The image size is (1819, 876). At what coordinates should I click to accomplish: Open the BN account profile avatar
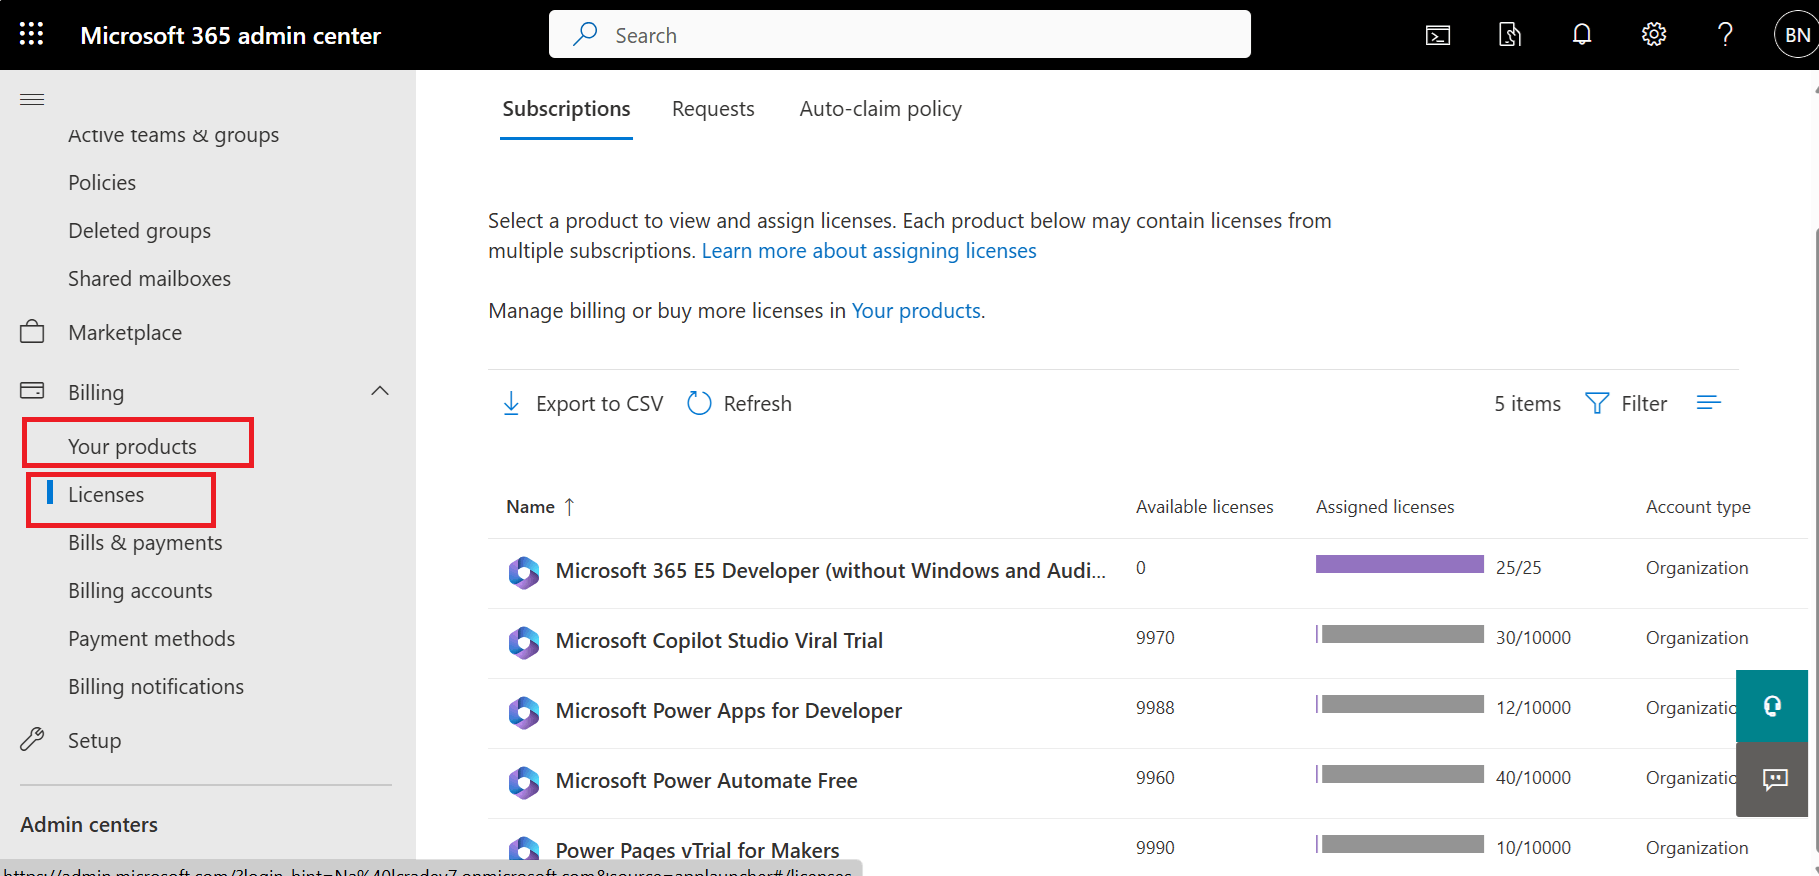tap(1796, 35)
